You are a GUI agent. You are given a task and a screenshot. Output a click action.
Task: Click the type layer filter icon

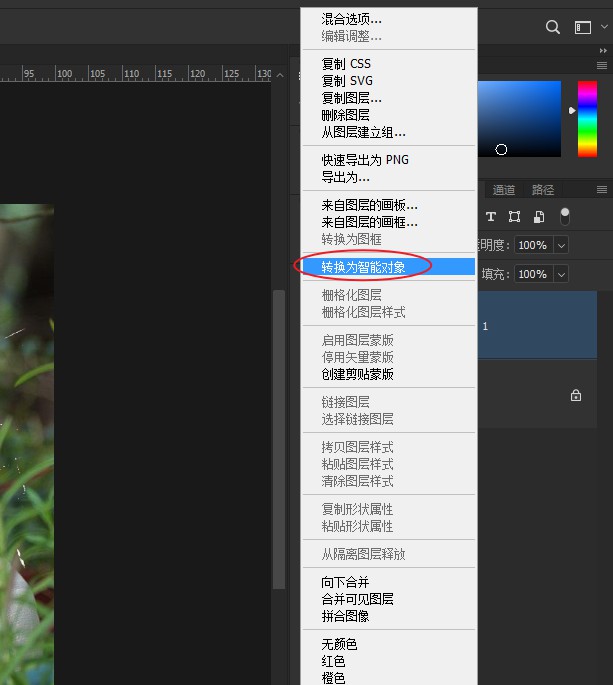point(491,217)
